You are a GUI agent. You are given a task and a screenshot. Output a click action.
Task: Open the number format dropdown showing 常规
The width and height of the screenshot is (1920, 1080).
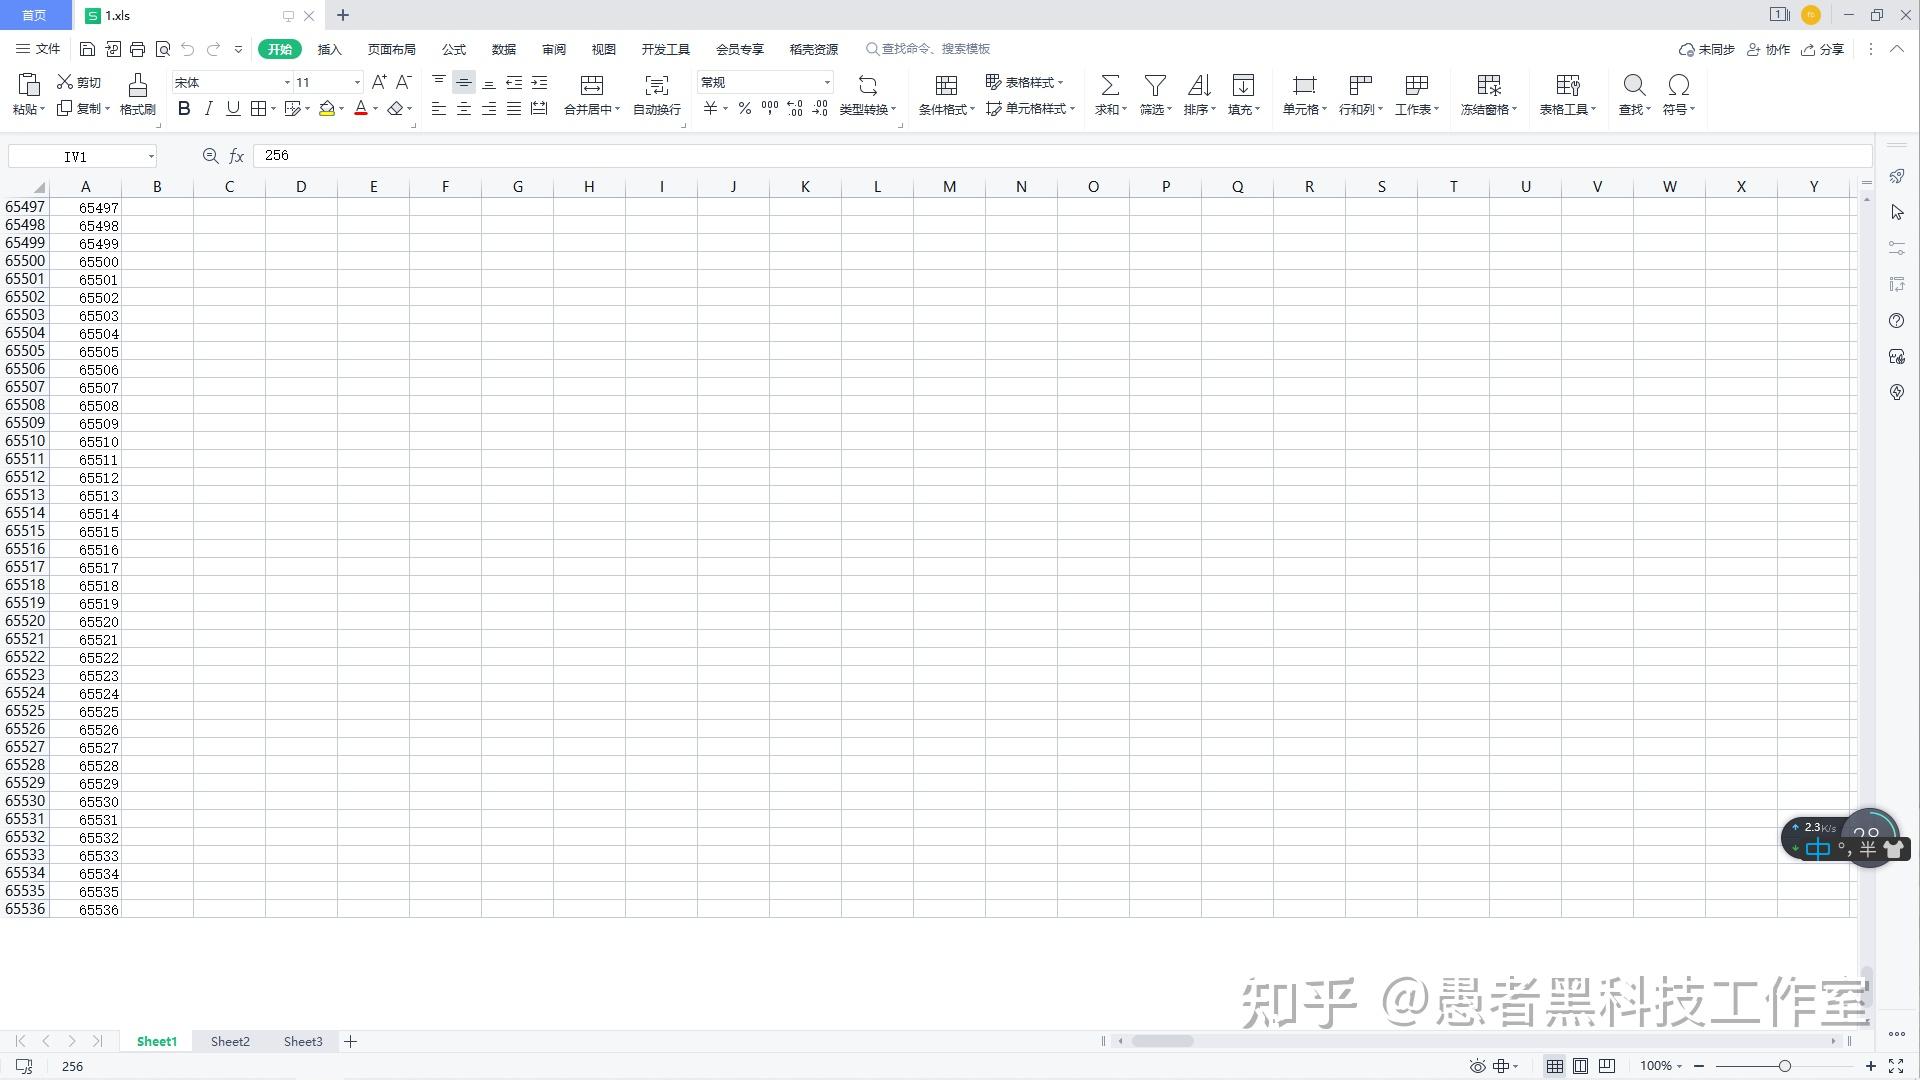(x=826, y=82)
